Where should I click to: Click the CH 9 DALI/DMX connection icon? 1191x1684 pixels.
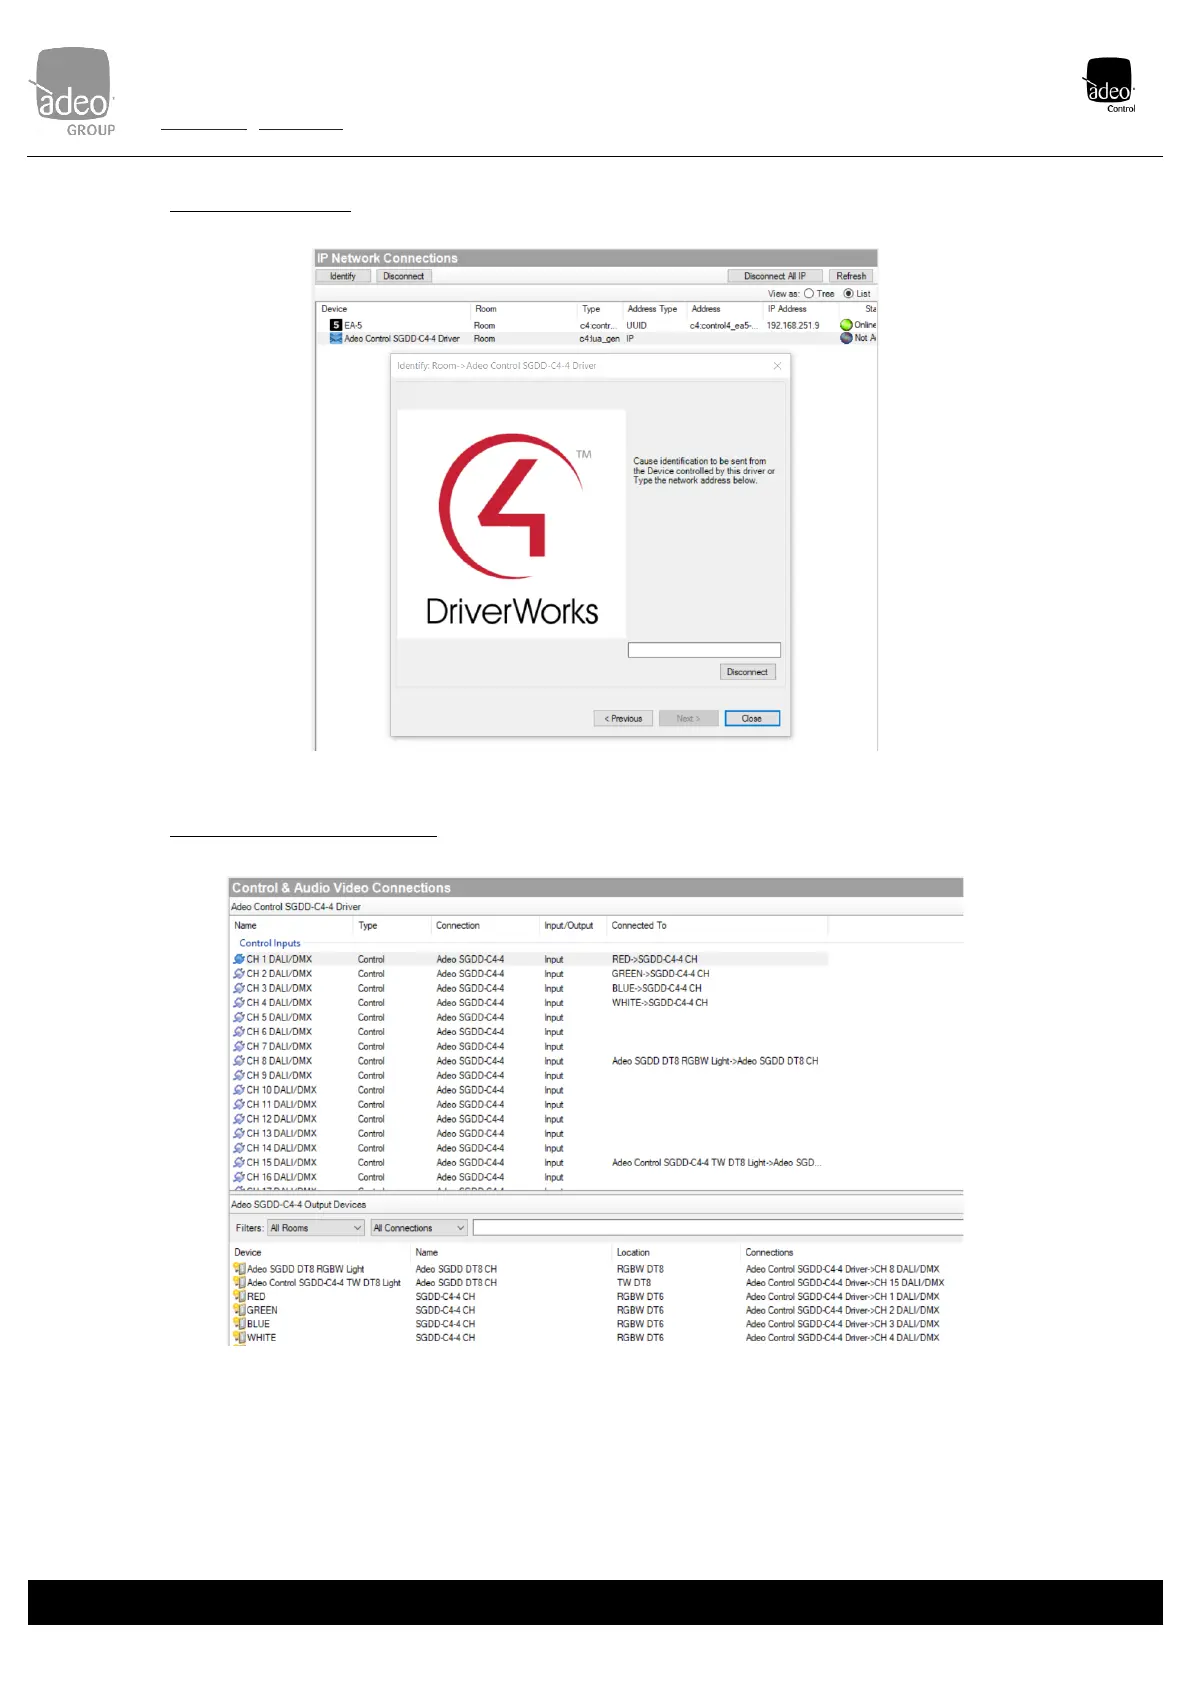click(x=239, y=1076)
